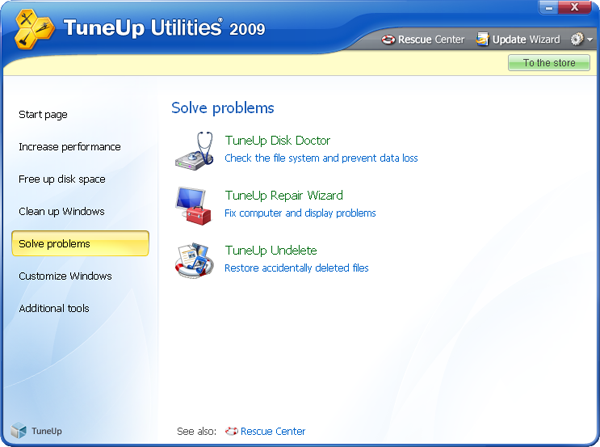Go to Start page in sidebar

pos(43,114)
